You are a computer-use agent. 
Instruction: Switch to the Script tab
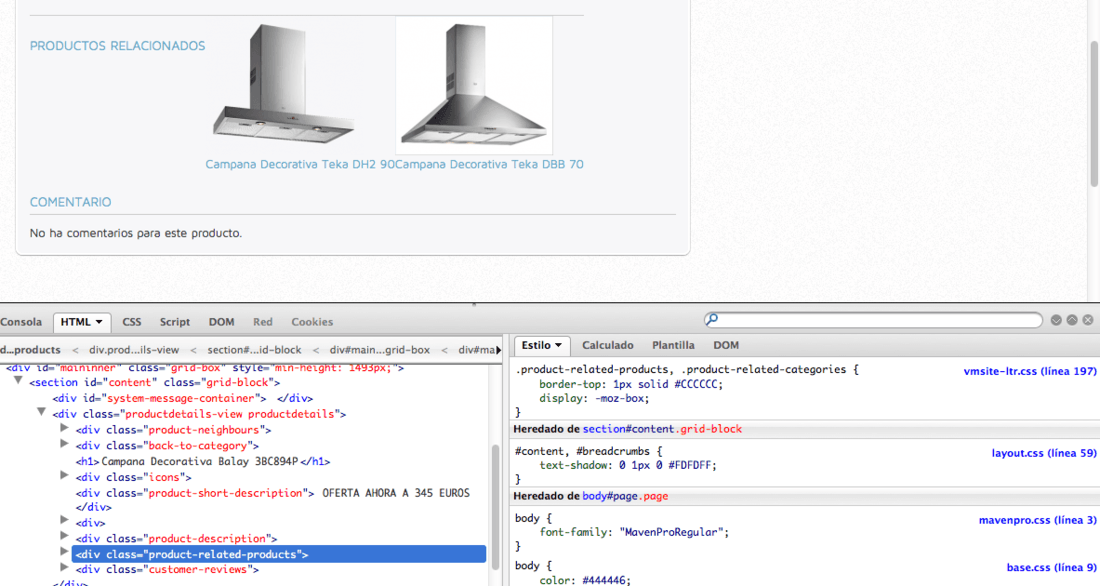tap(175, 322)
